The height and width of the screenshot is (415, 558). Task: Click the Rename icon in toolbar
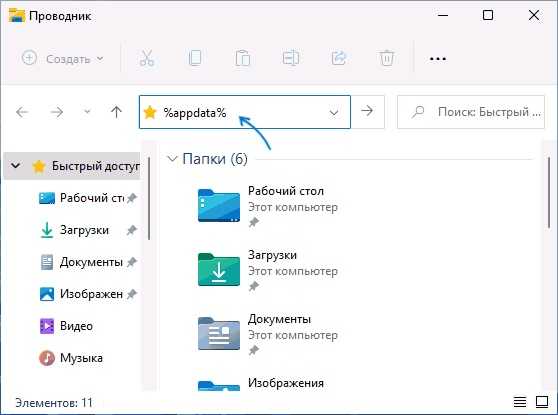(291, 58)
